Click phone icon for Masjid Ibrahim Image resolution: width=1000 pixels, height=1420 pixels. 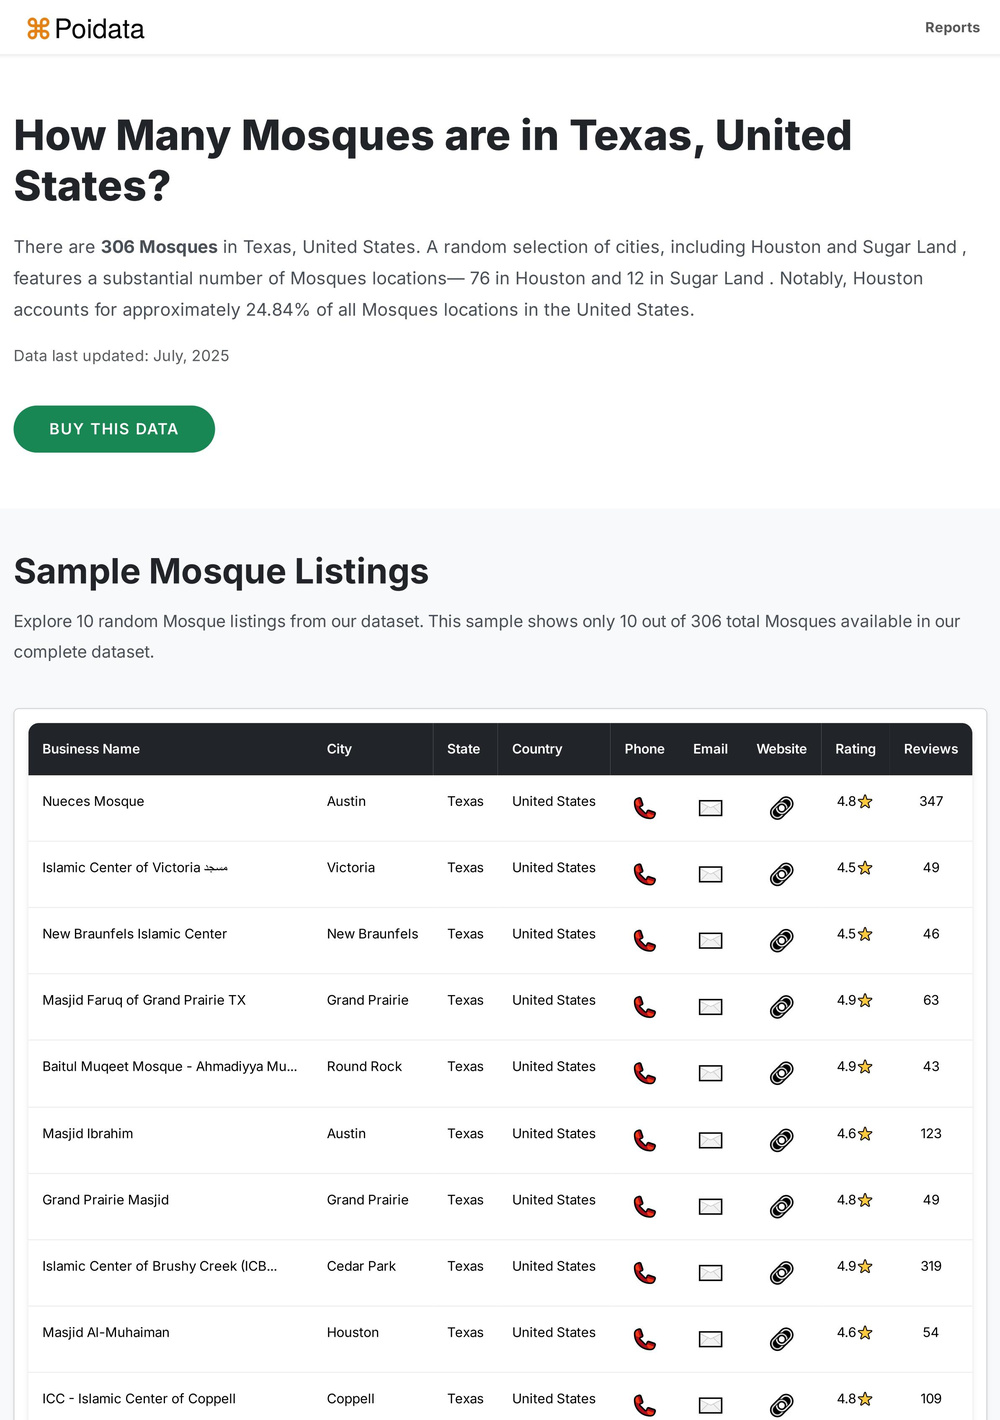click(x=645, y=1140)
